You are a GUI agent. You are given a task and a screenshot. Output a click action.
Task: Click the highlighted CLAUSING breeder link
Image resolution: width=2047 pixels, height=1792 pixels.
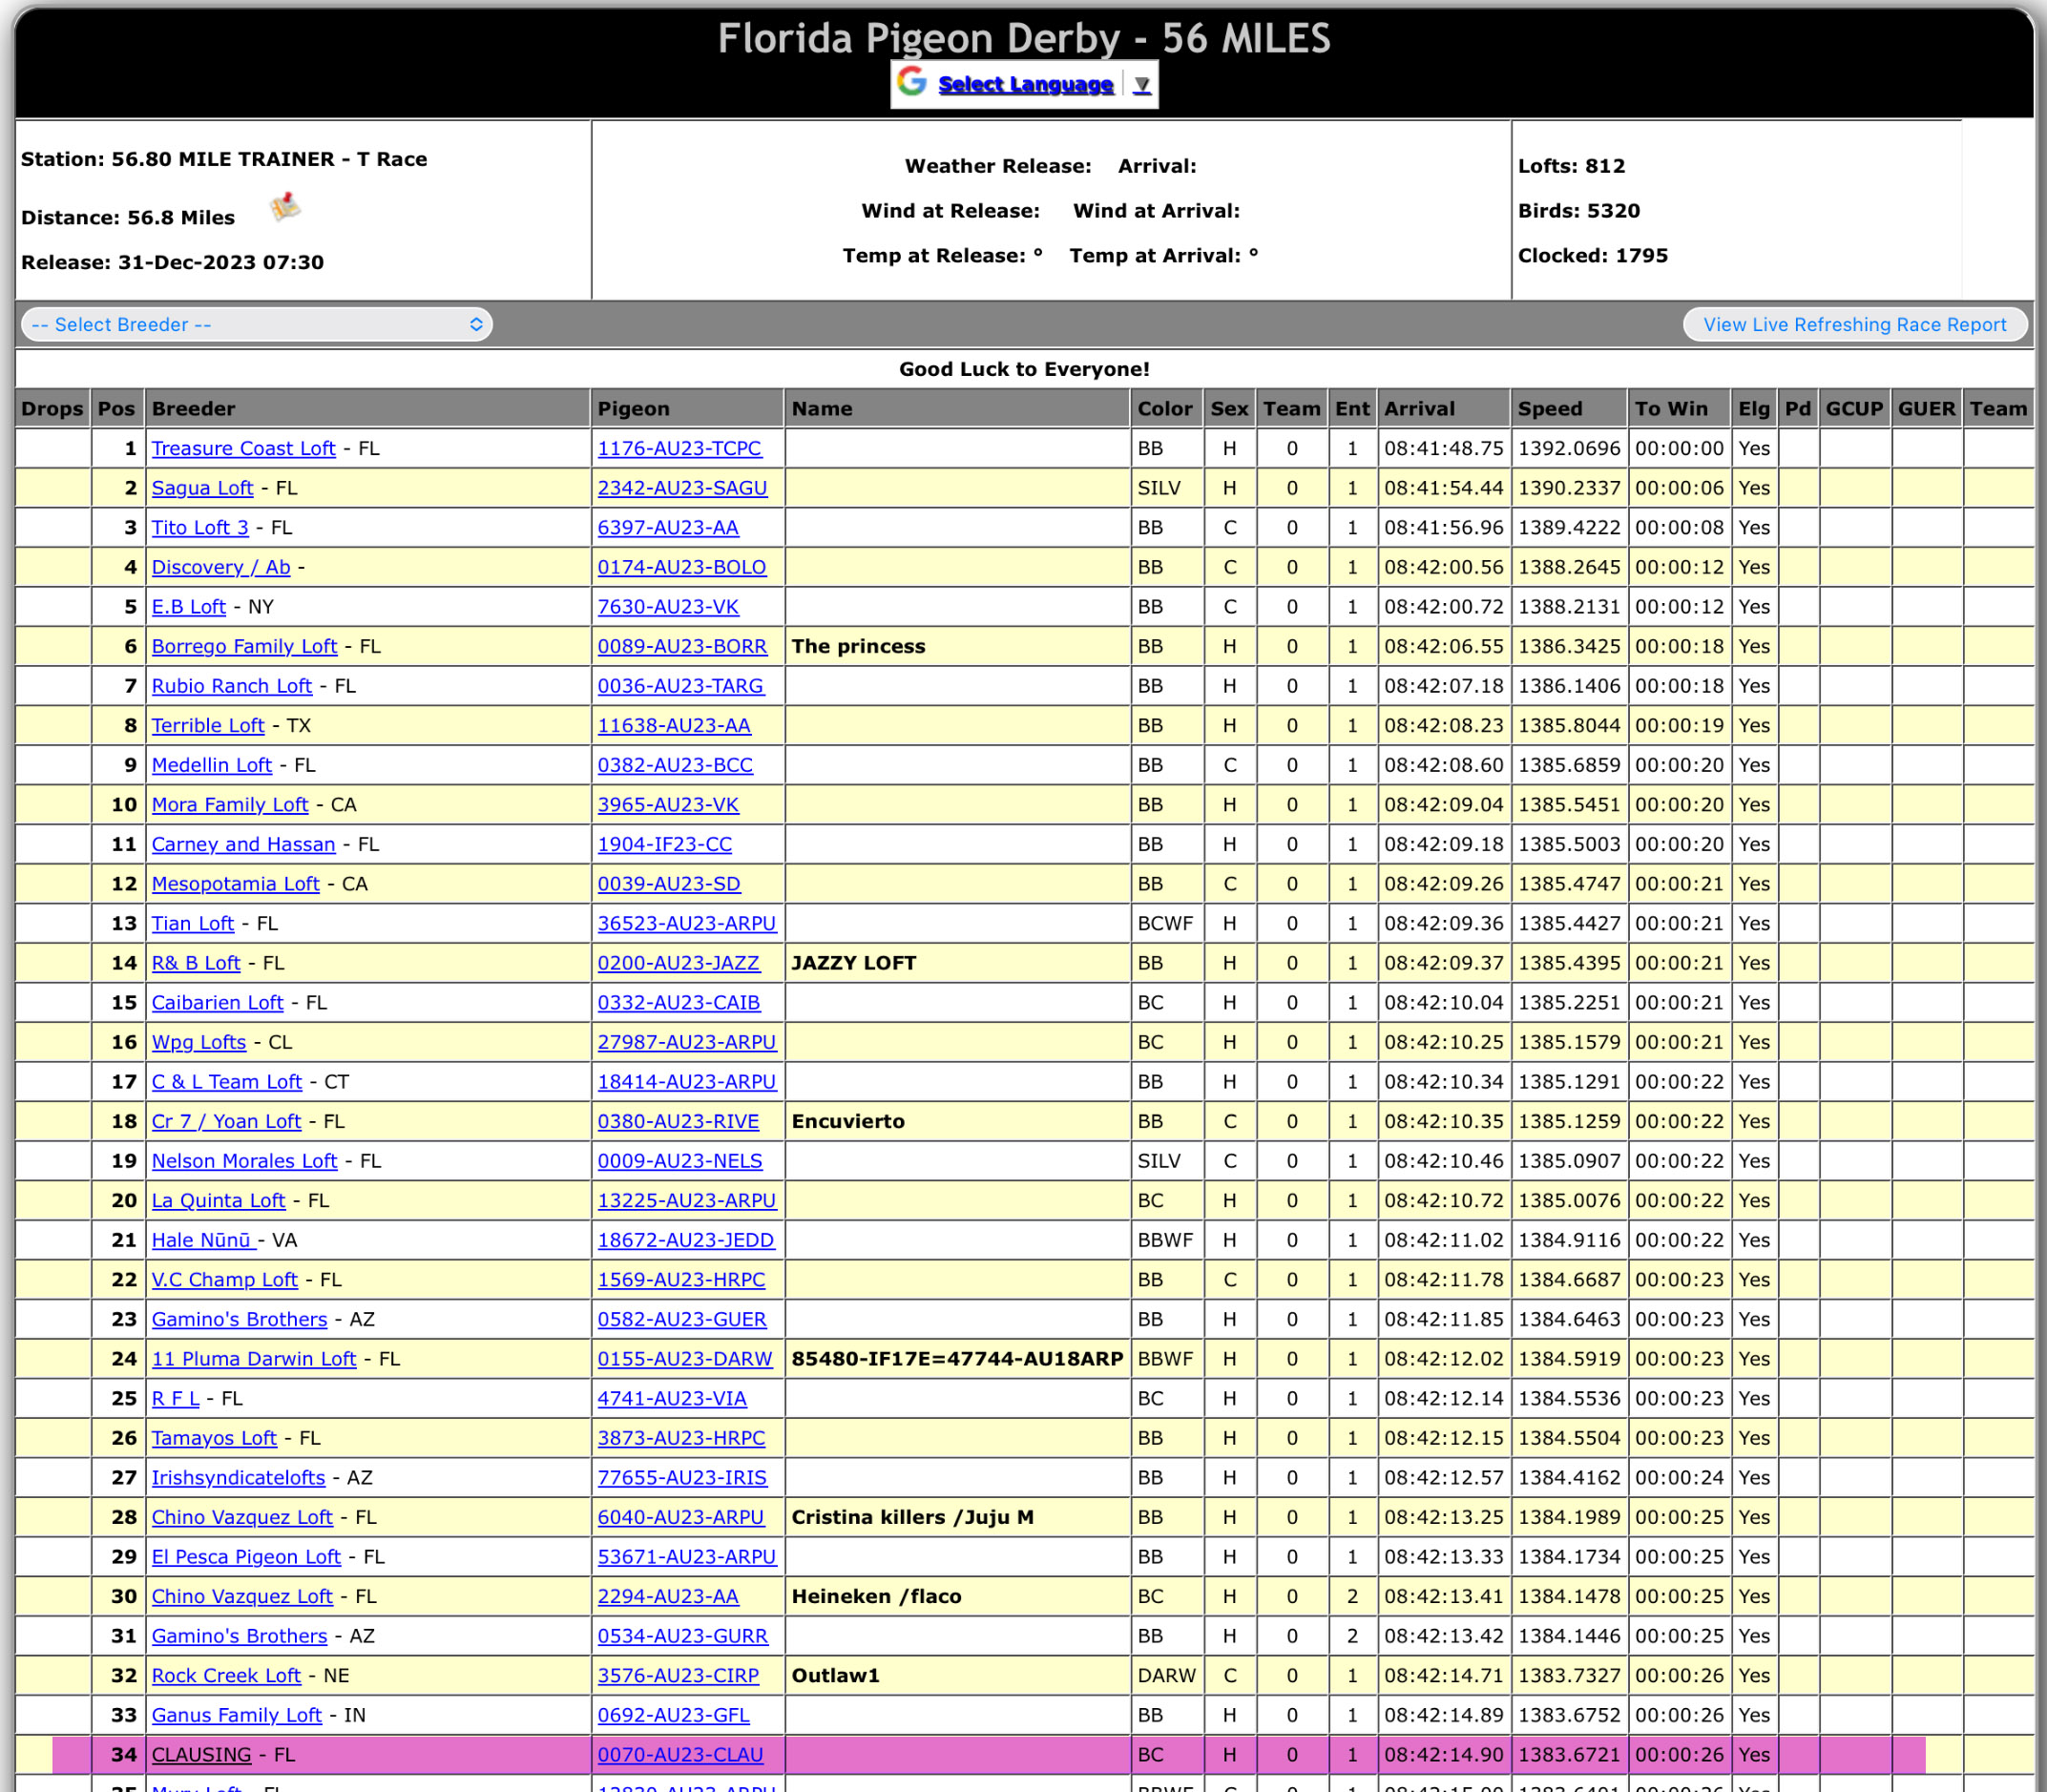point(201,1754)
